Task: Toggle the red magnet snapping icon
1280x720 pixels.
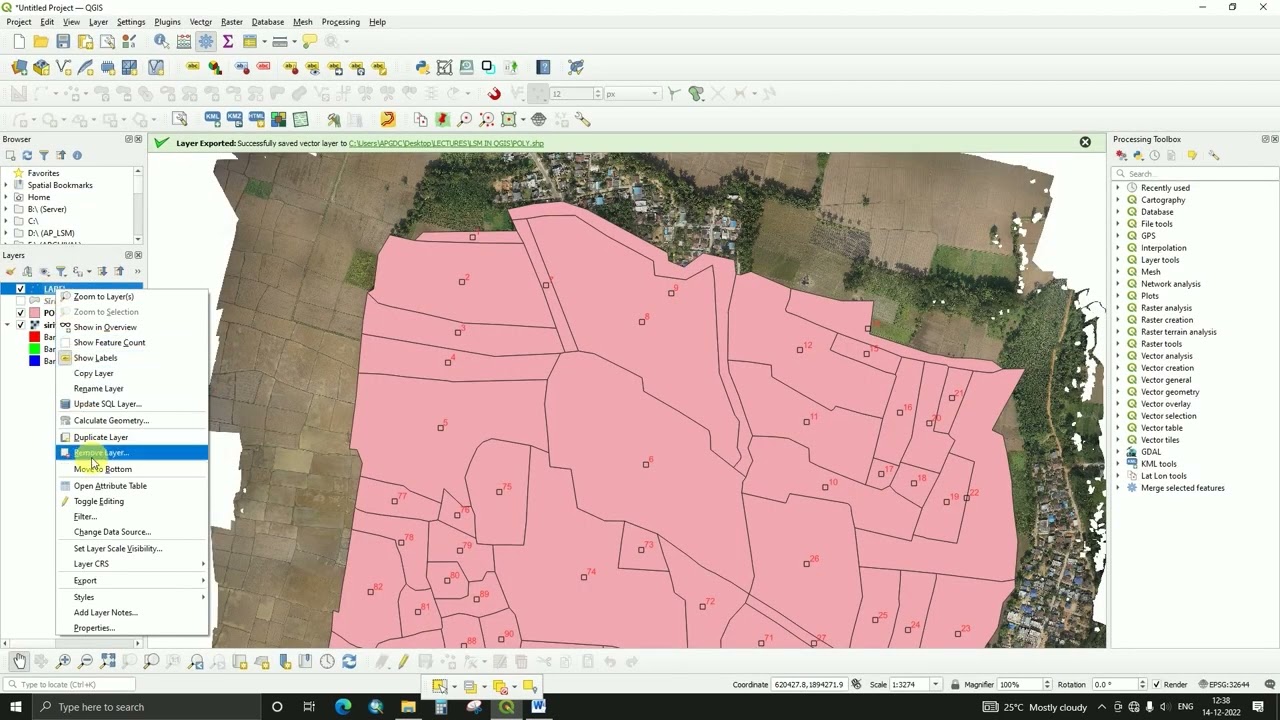Action: [494, 93]
